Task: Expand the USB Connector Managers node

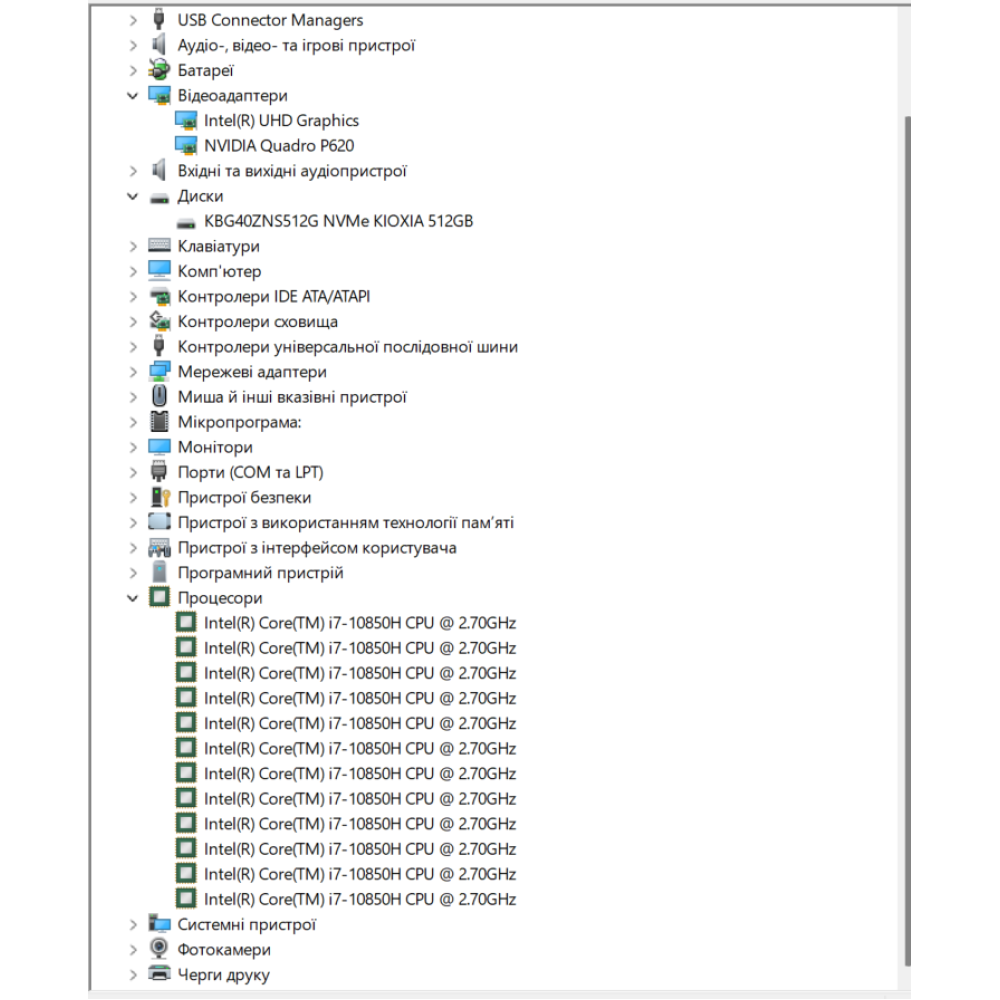Action: point(133,20)
